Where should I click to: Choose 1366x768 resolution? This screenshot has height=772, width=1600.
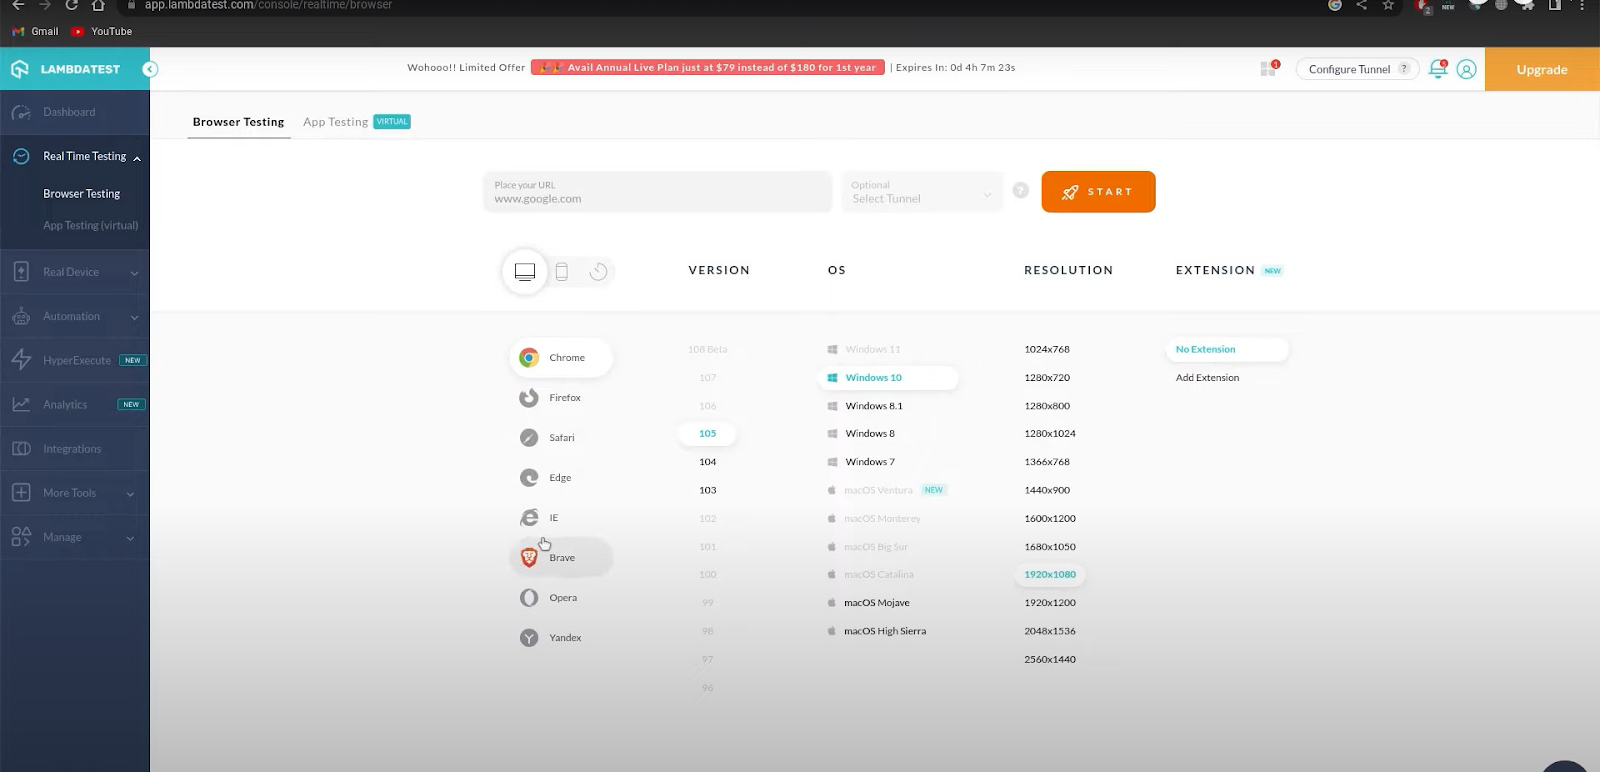[1047, 462]
